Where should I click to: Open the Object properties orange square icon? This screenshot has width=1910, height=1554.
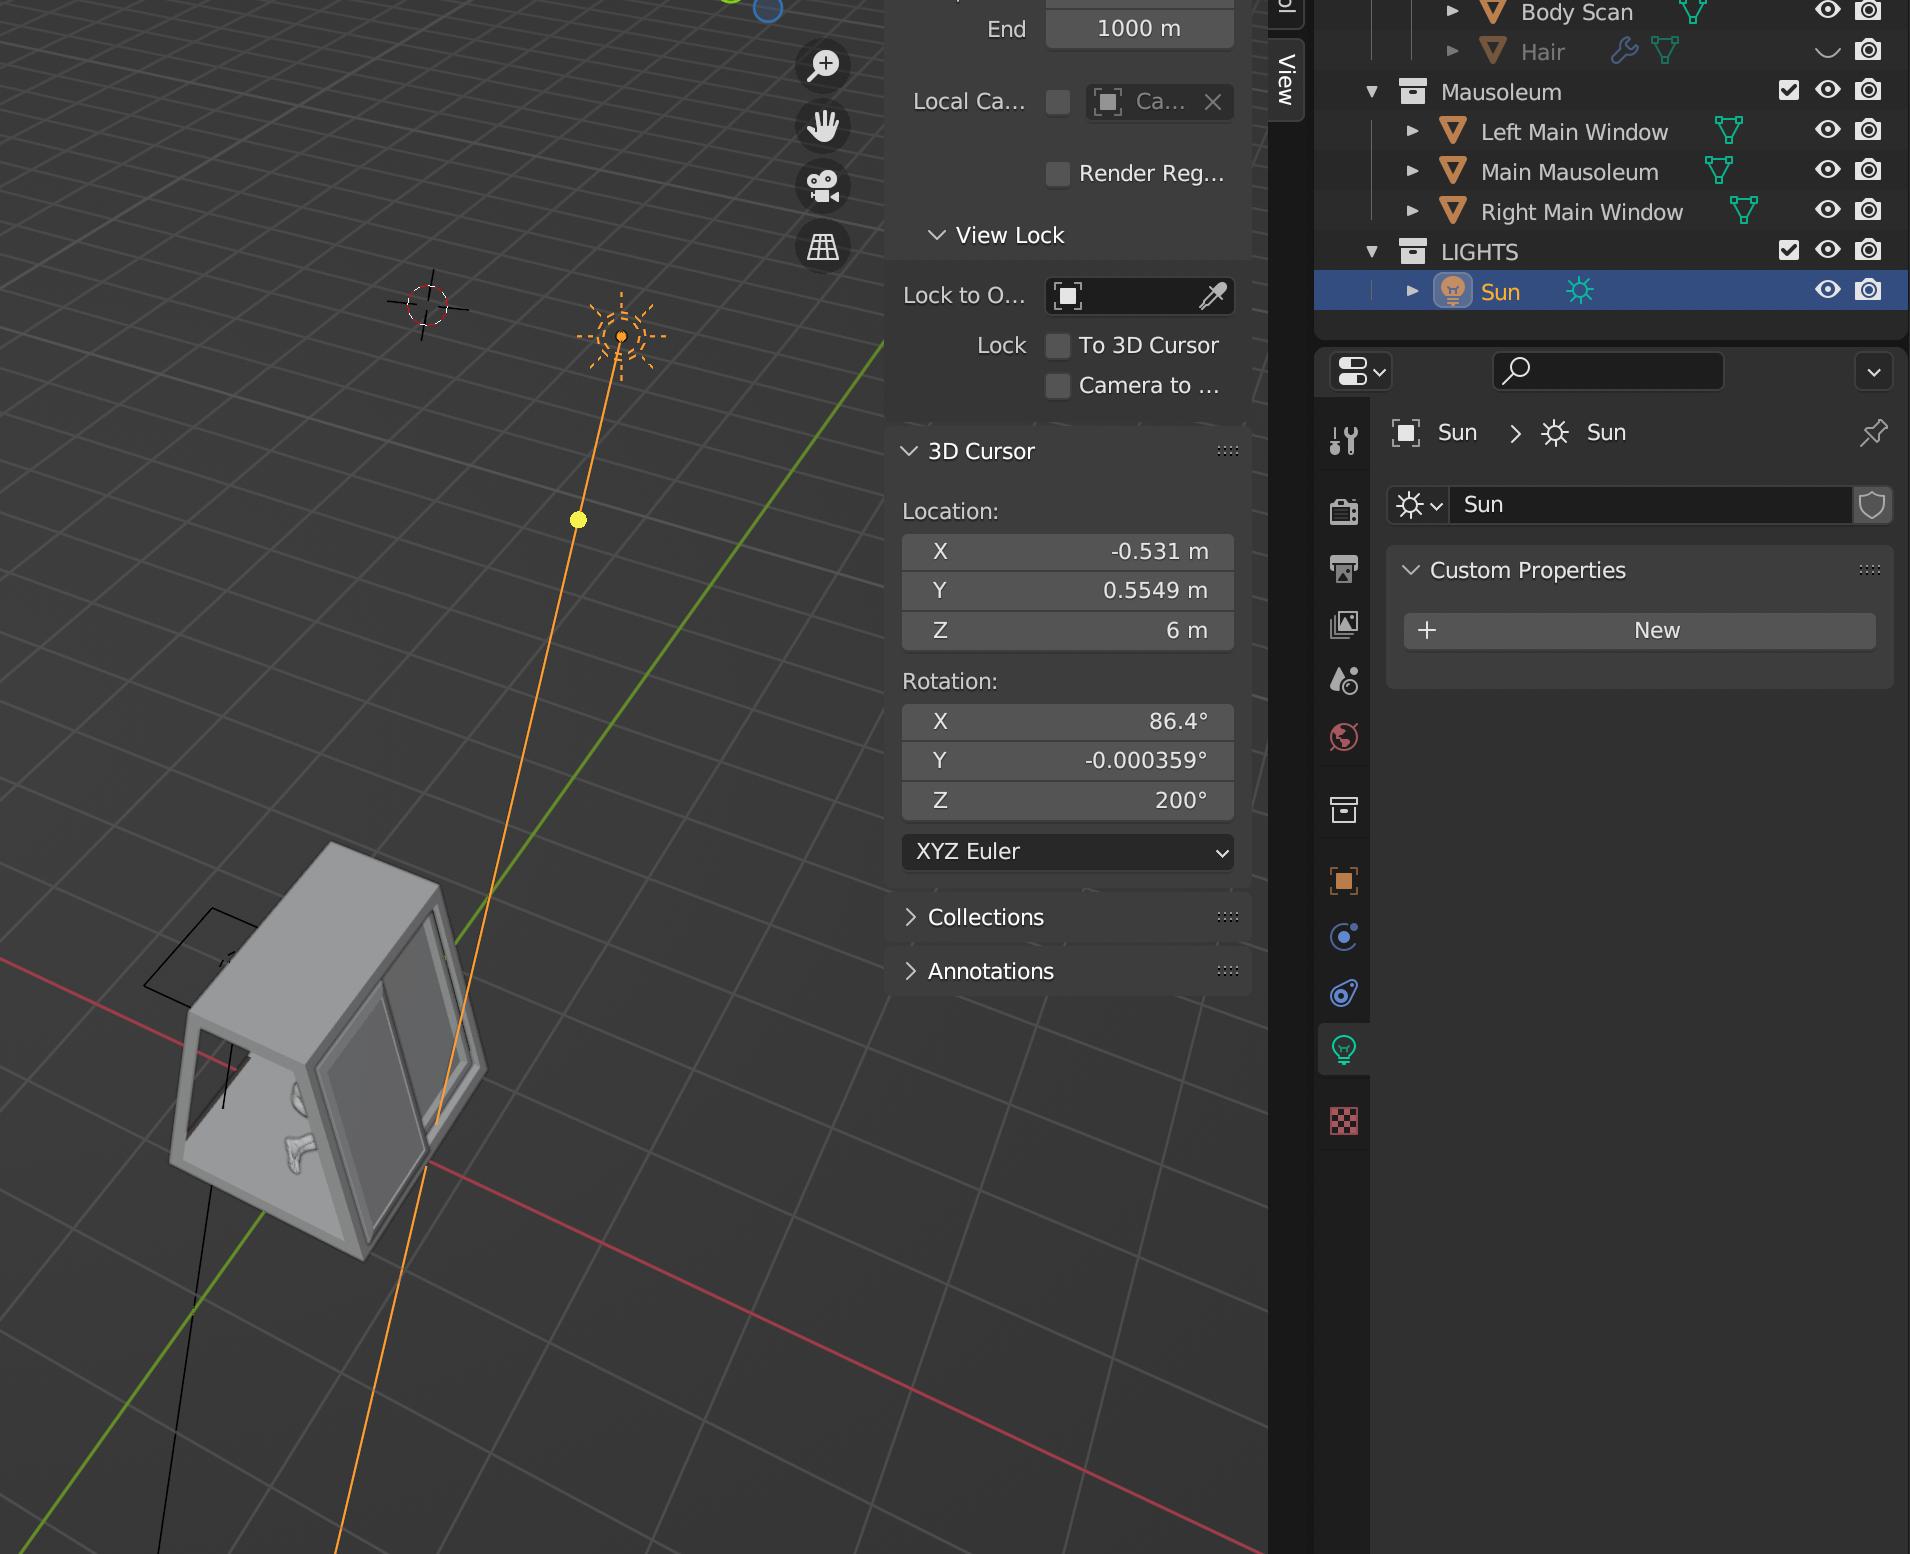pos(1343,881)
